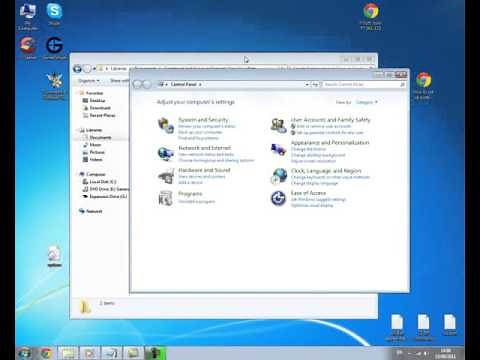
Task: Open Chrome shortcut beside Control Panel window
Action: click(423, 86)
